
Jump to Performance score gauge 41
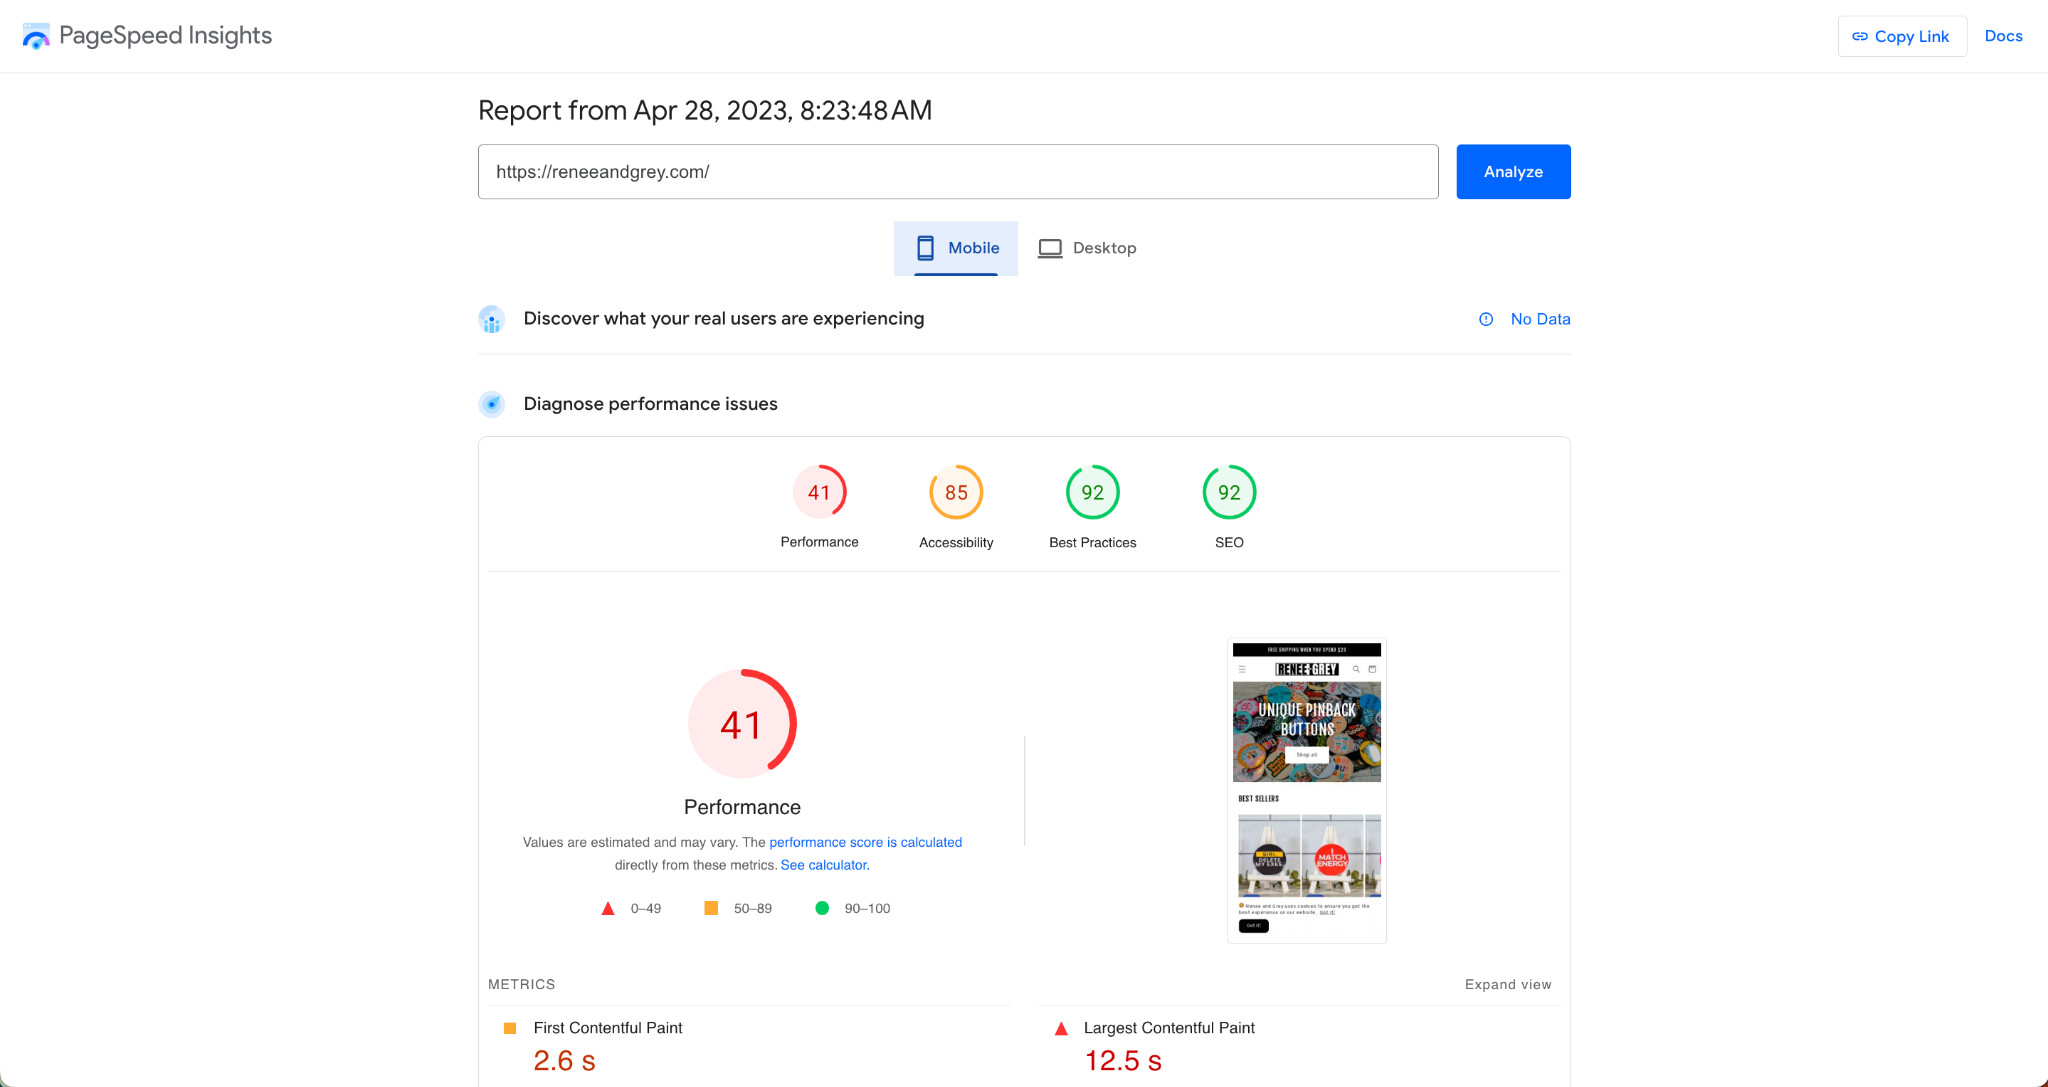coord(819,492)
